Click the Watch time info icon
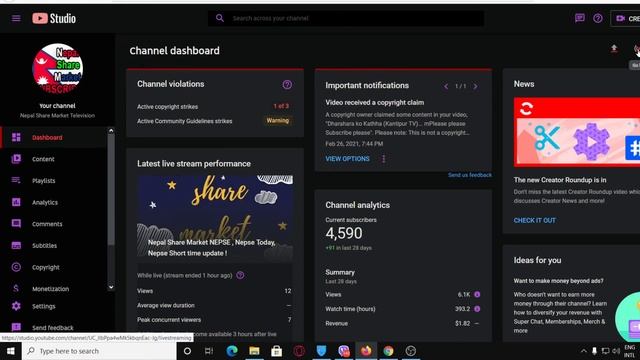This screenshot has height=360, width=640. 477,309
